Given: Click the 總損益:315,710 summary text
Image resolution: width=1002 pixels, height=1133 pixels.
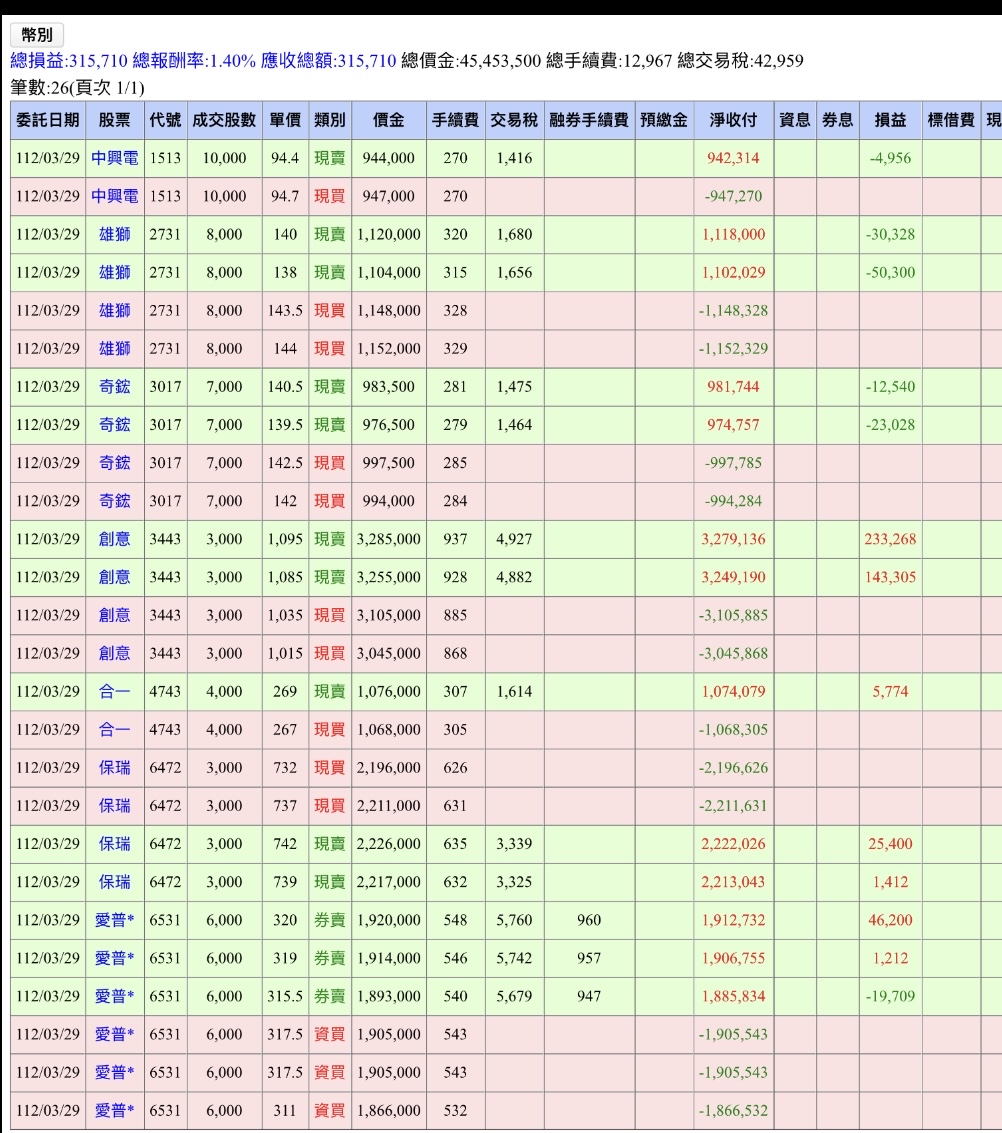Looking at the screenshot, I should click(x=69, y=61).
